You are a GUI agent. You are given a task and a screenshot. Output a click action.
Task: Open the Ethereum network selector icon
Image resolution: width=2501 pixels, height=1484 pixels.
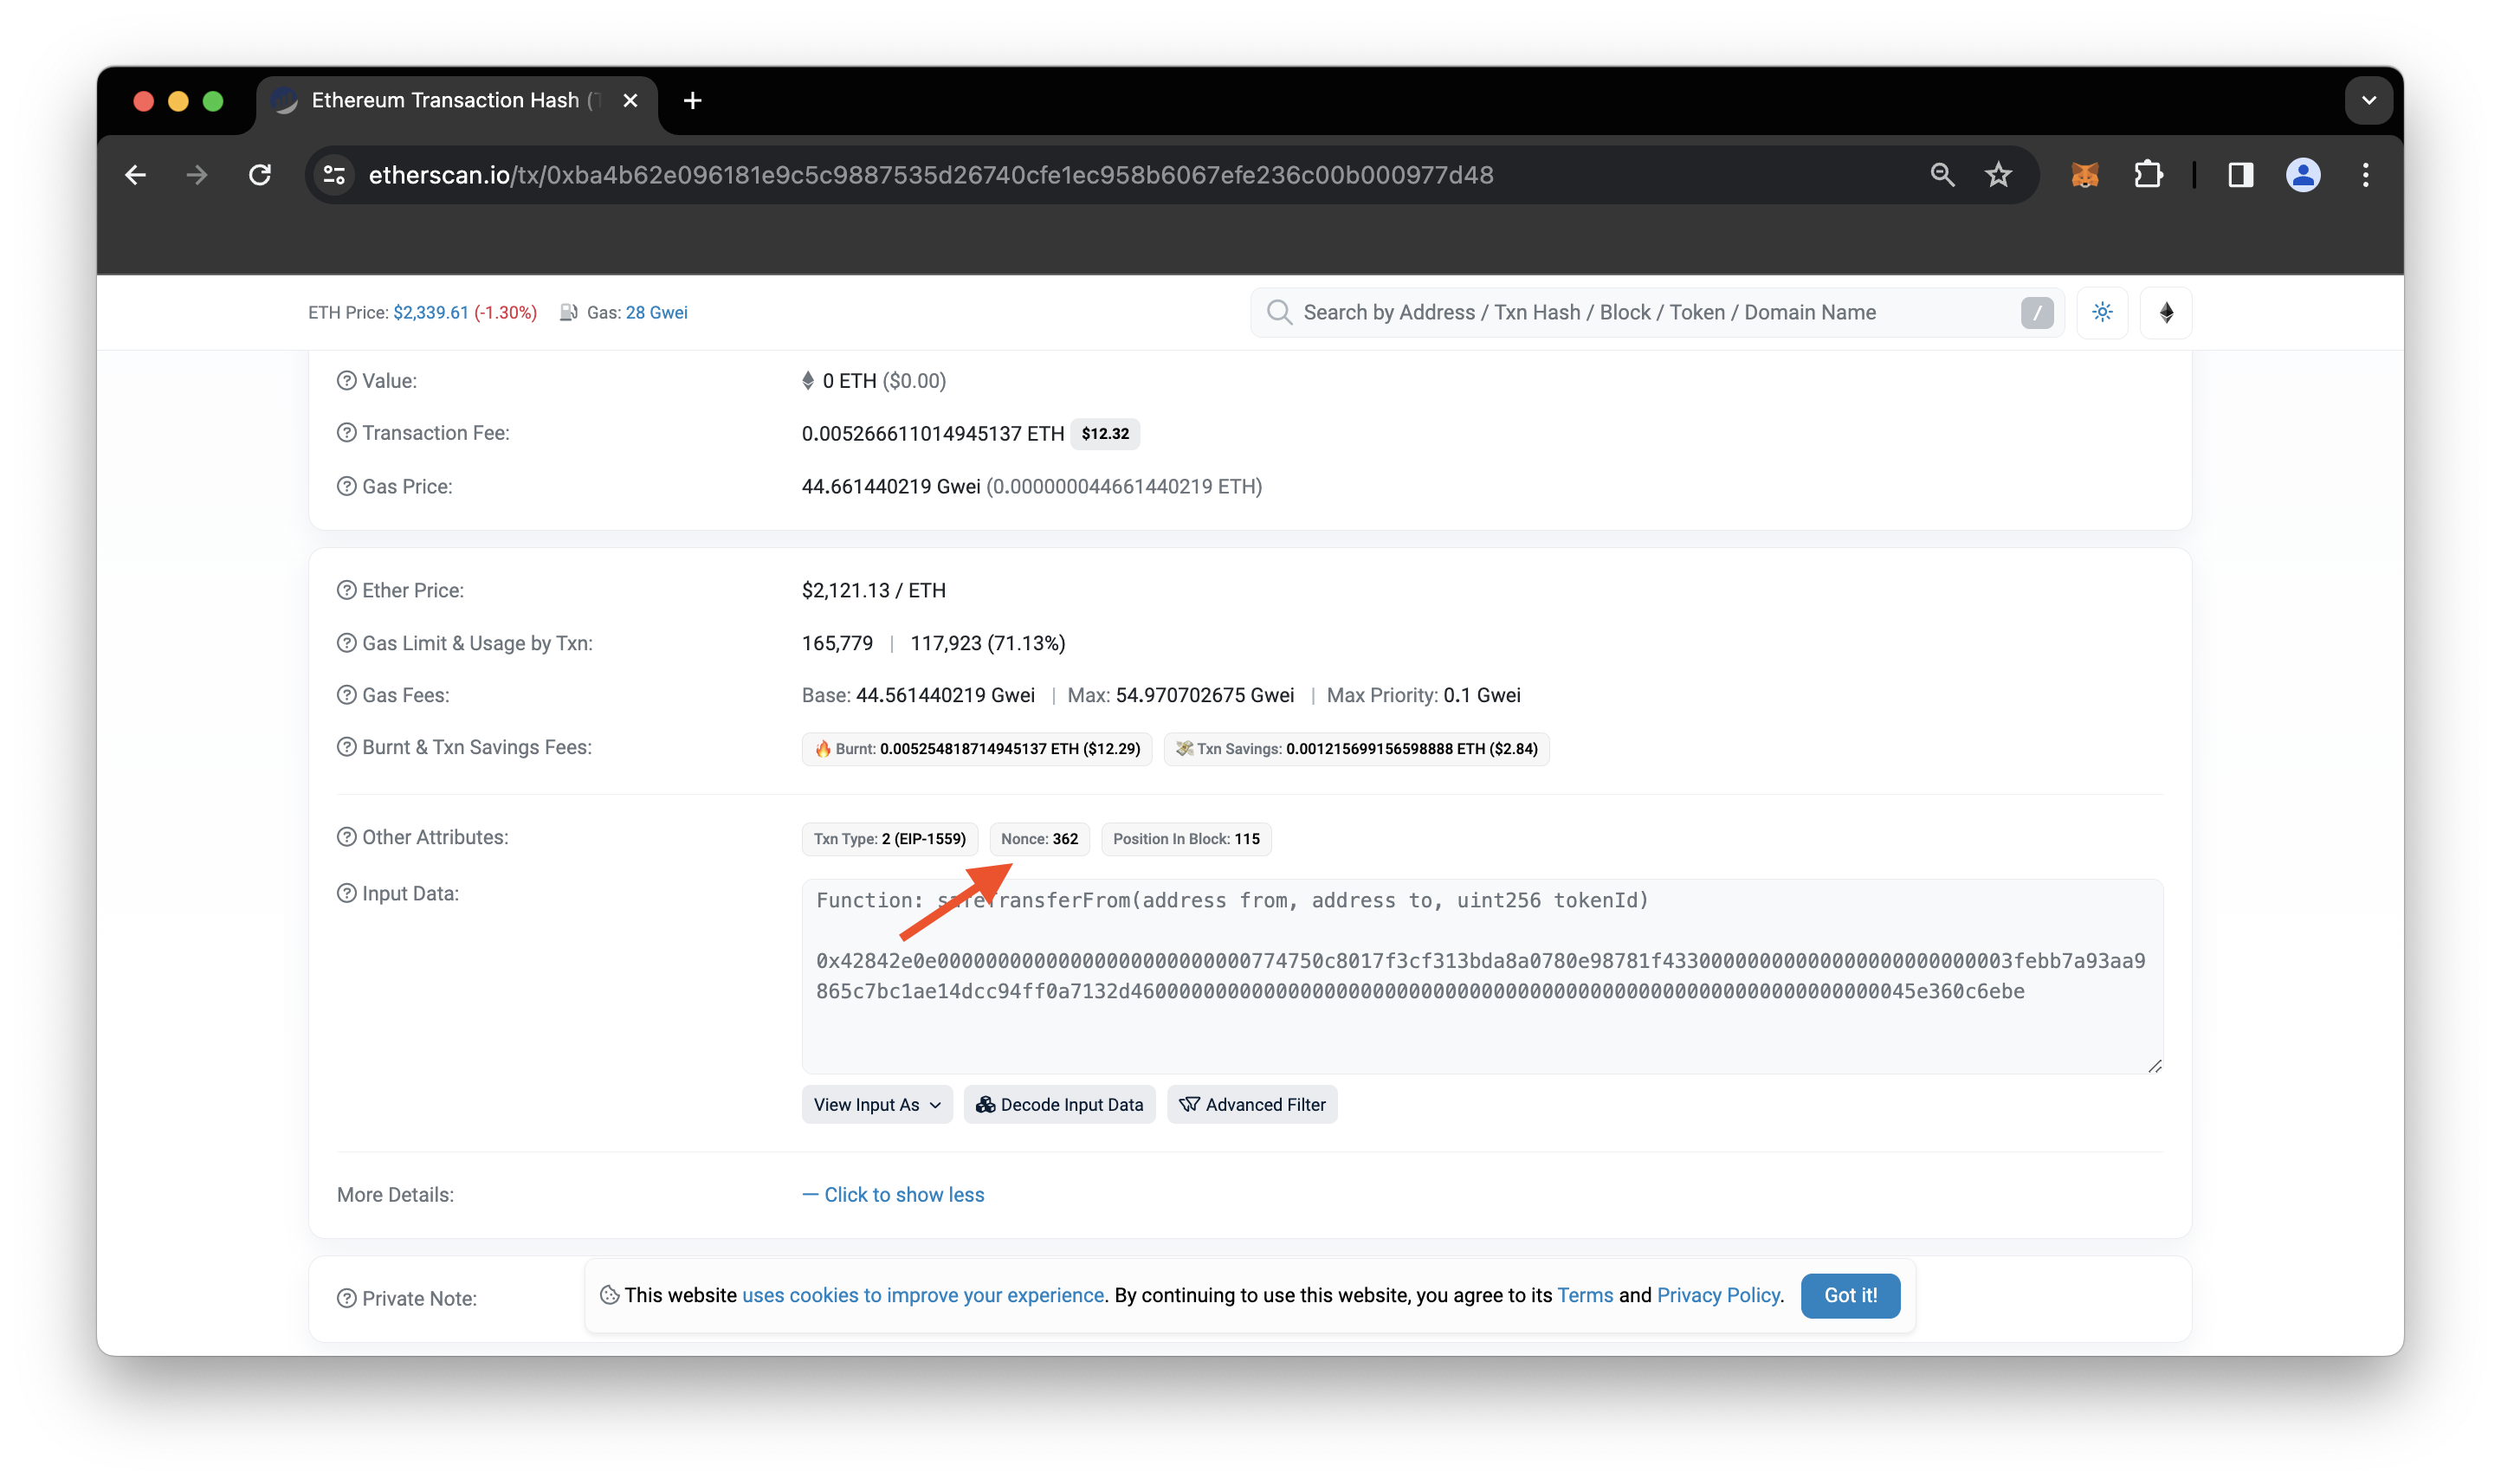[2166, 312]
